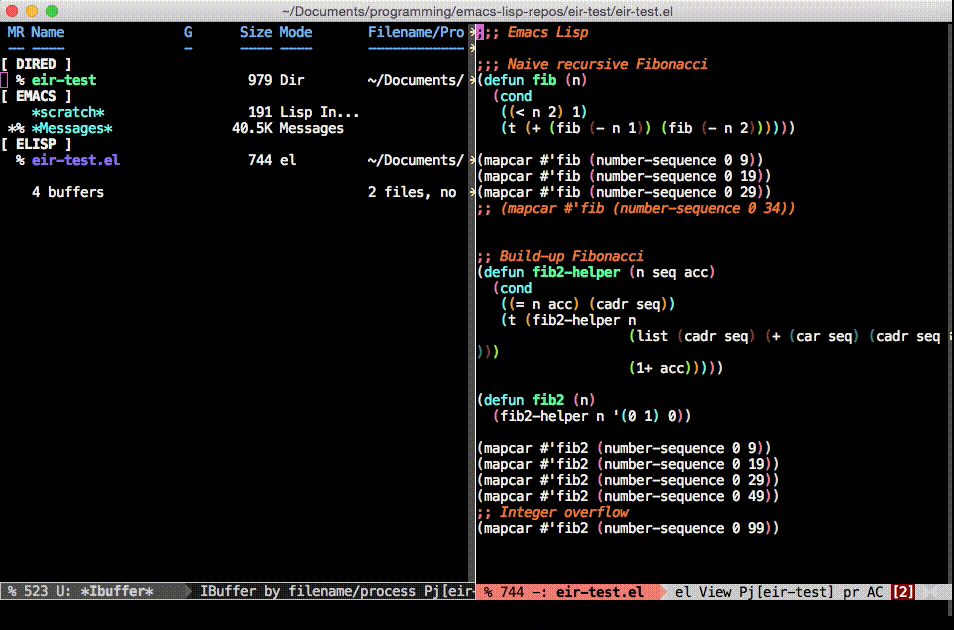Sort Ibuffer by the Name column header
This screenshot has height=630, width=954.
point(47,32)
